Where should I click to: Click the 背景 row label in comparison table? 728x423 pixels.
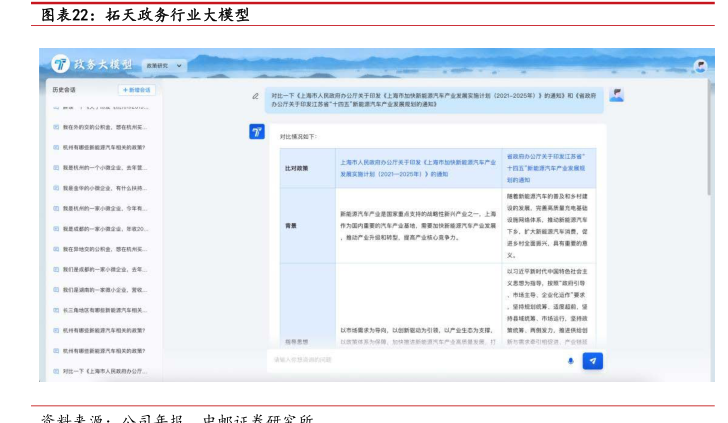point(291,226)
